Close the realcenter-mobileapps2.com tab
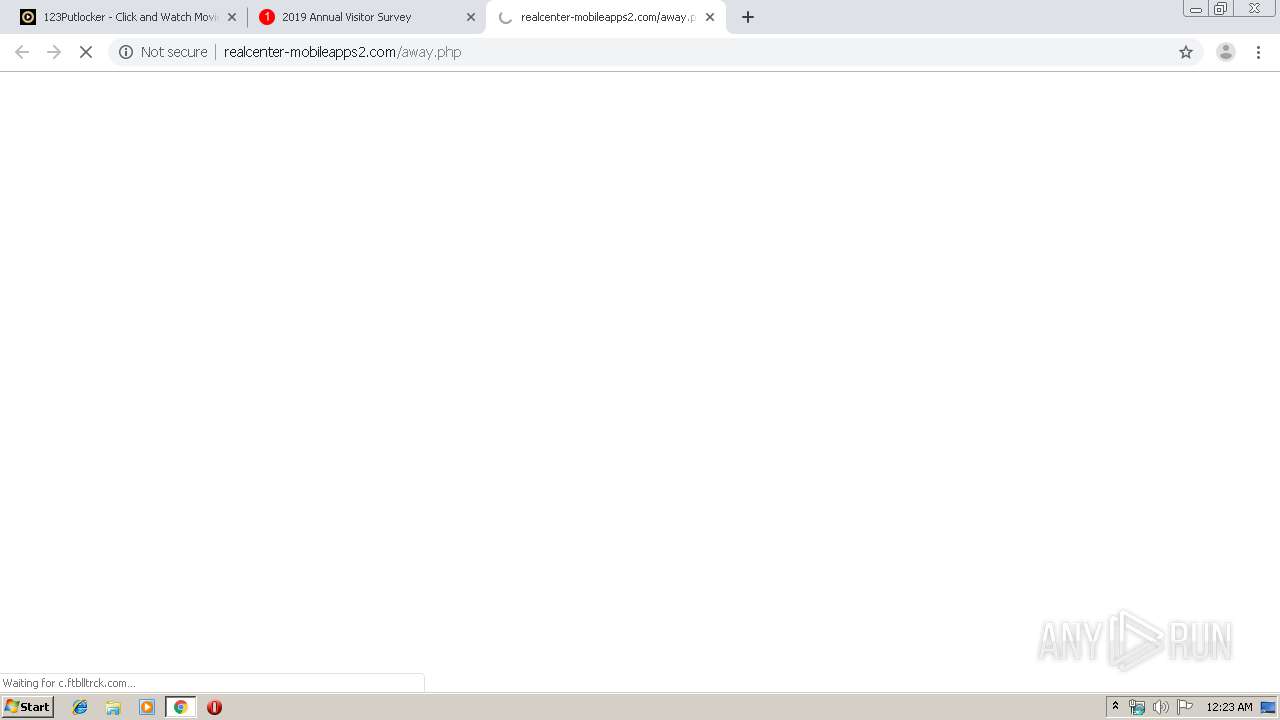Image resolution: width=1280 pixels, height=720 pixels. coord(710,17)
